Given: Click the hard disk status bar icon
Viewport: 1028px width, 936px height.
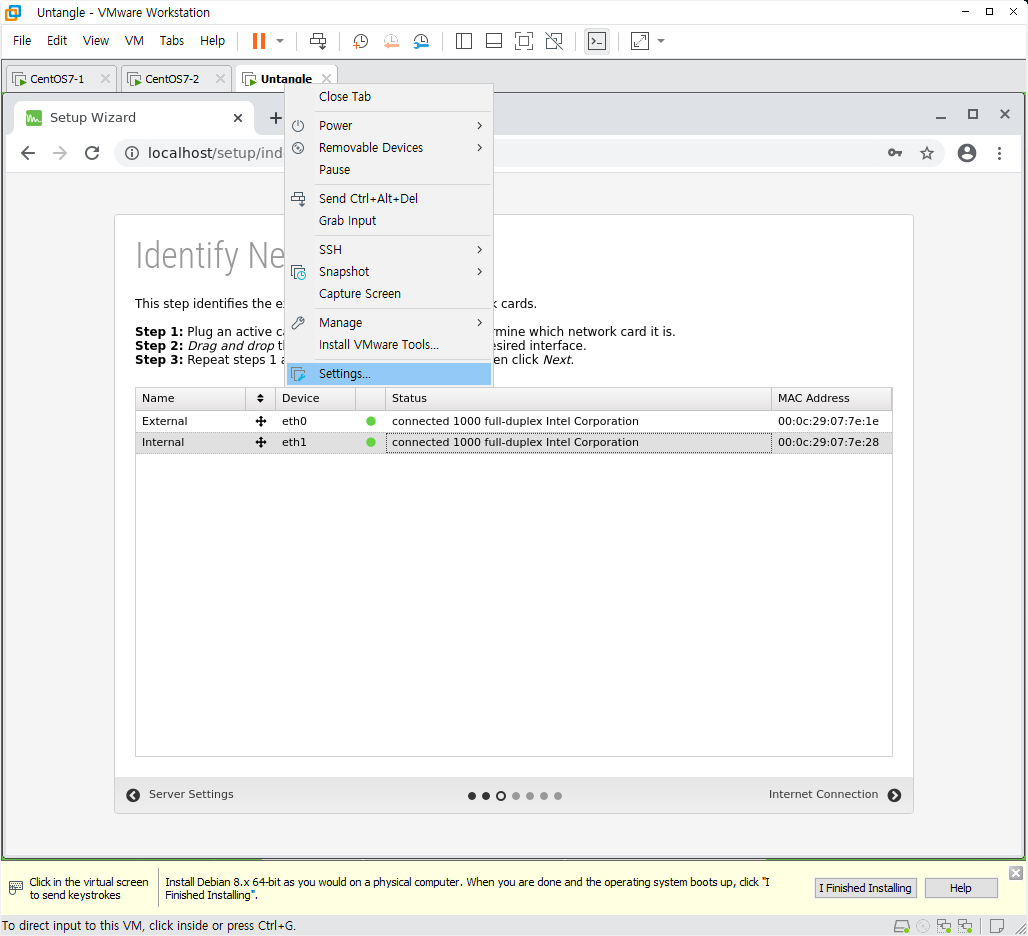Looking at the screenshot, I should click(x=902, y=926).
